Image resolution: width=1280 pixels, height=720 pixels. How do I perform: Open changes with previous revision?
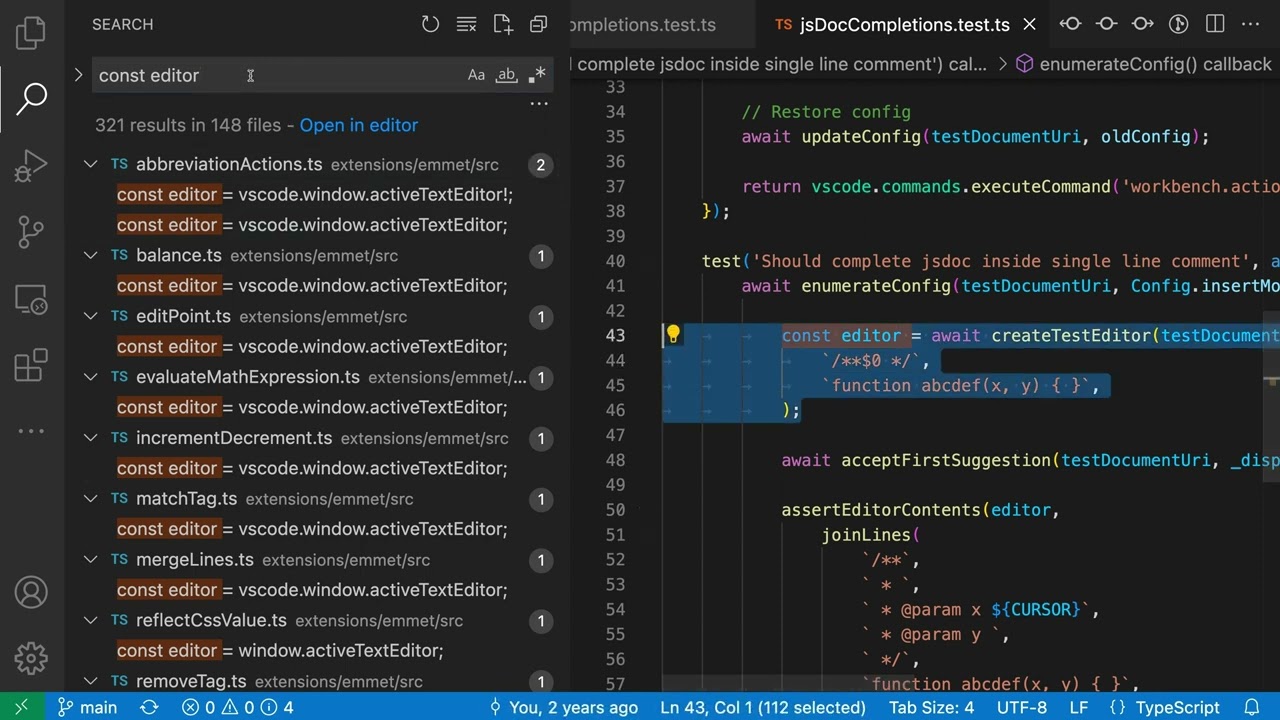tap(1070, 24)
